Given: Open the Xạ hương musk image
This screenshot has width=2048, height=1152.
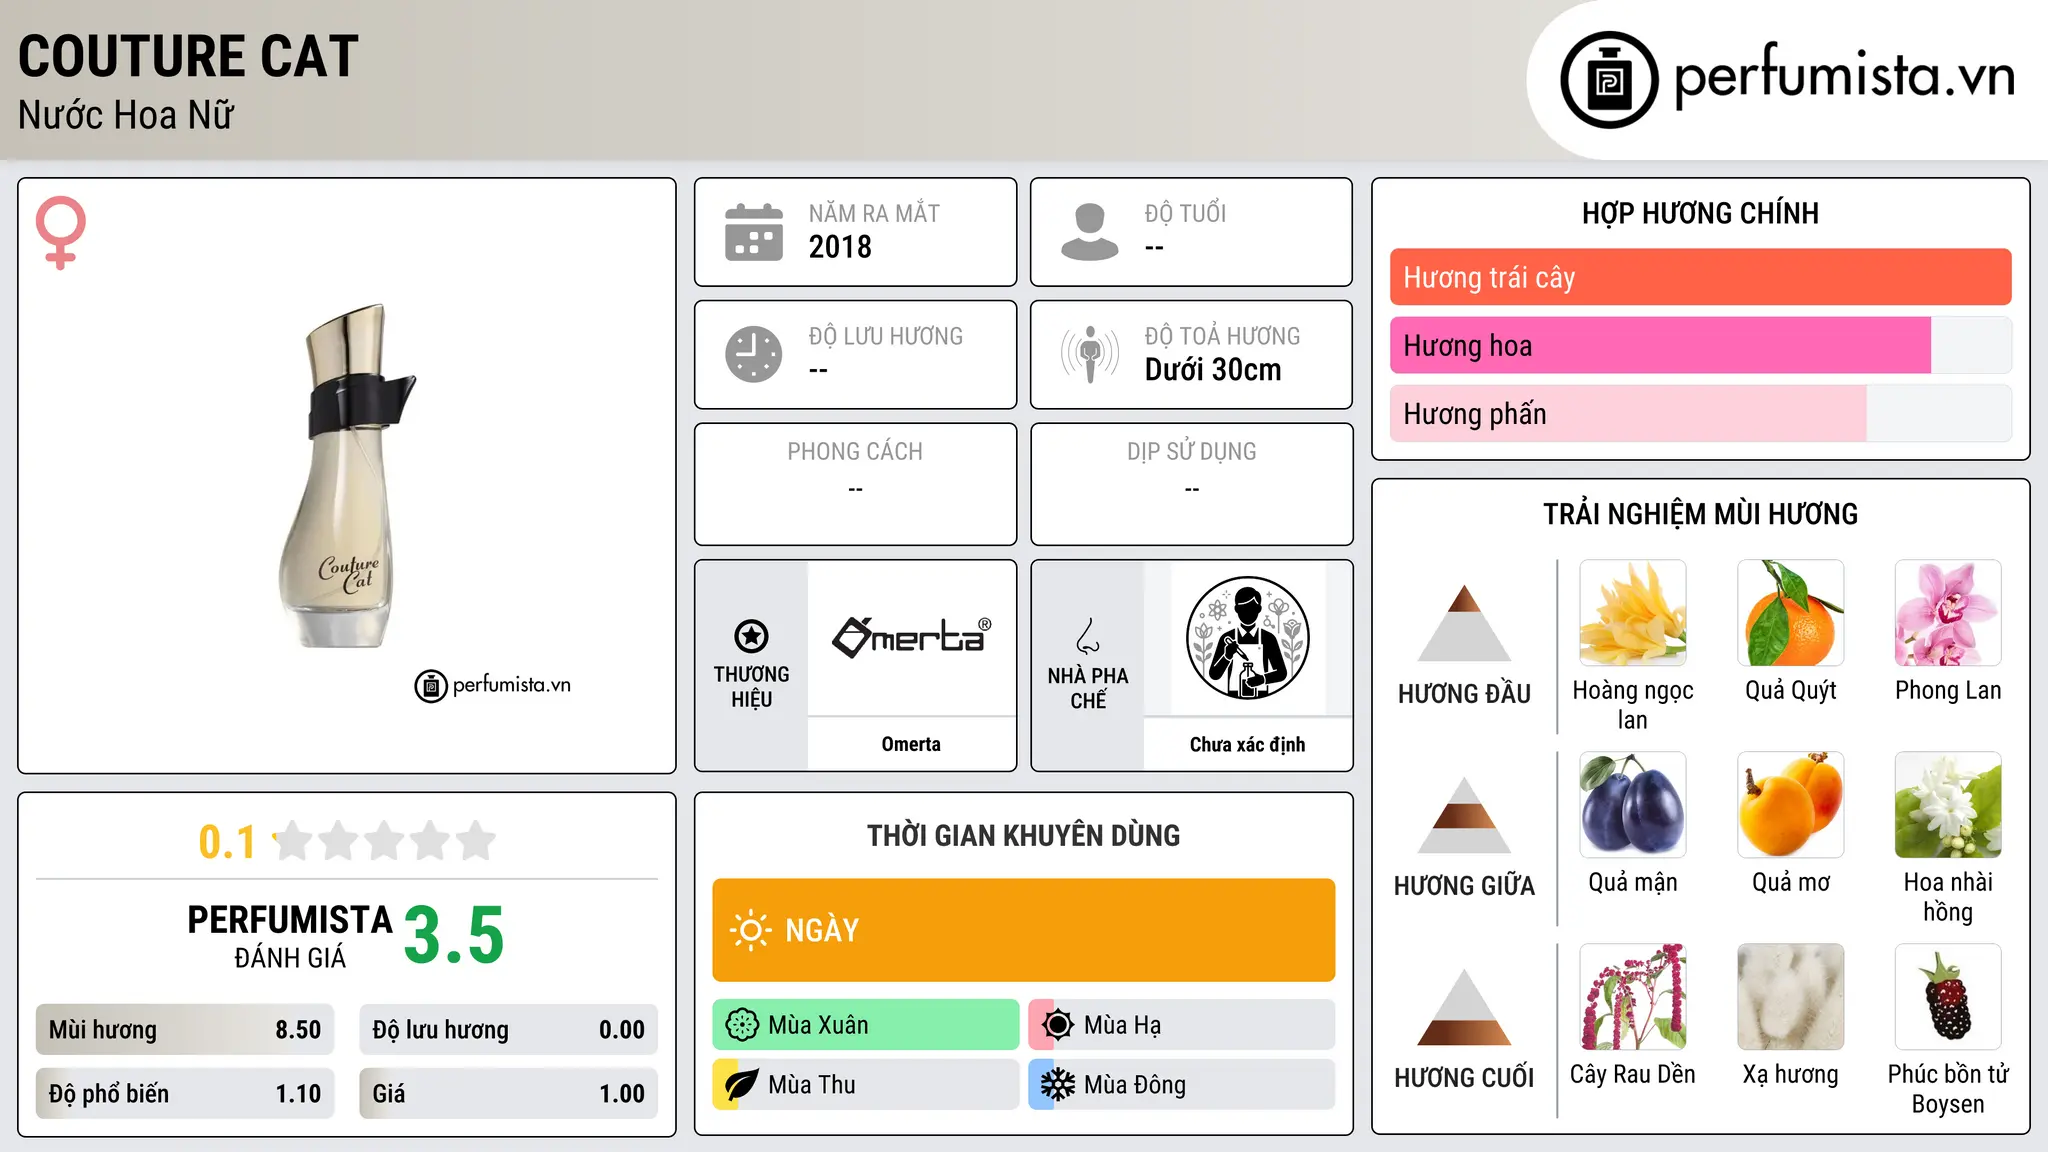Looking at the screenshot, I should click(x=1791, y=997).
